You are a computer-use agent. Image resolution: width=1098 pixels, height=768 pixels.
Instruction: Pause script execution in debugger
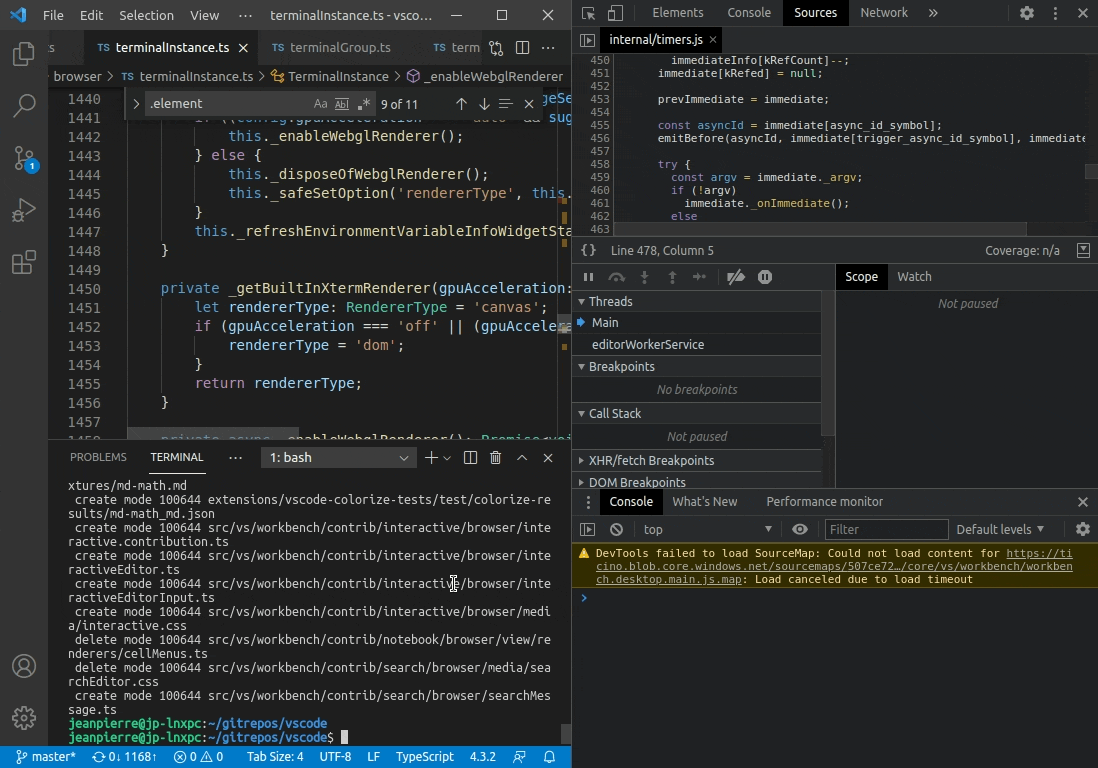(588, 277)
